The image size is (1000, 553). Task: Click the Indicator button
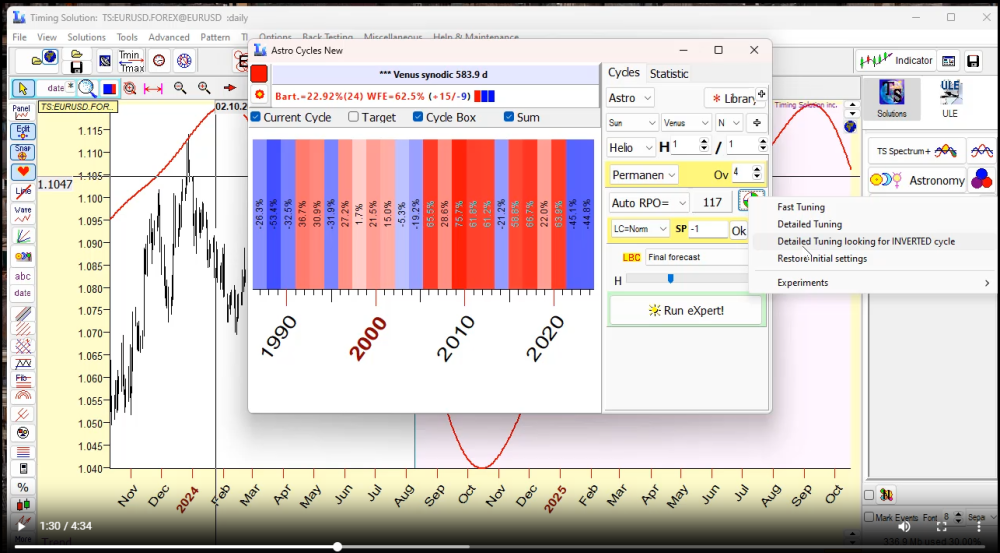tap(896, 61)
